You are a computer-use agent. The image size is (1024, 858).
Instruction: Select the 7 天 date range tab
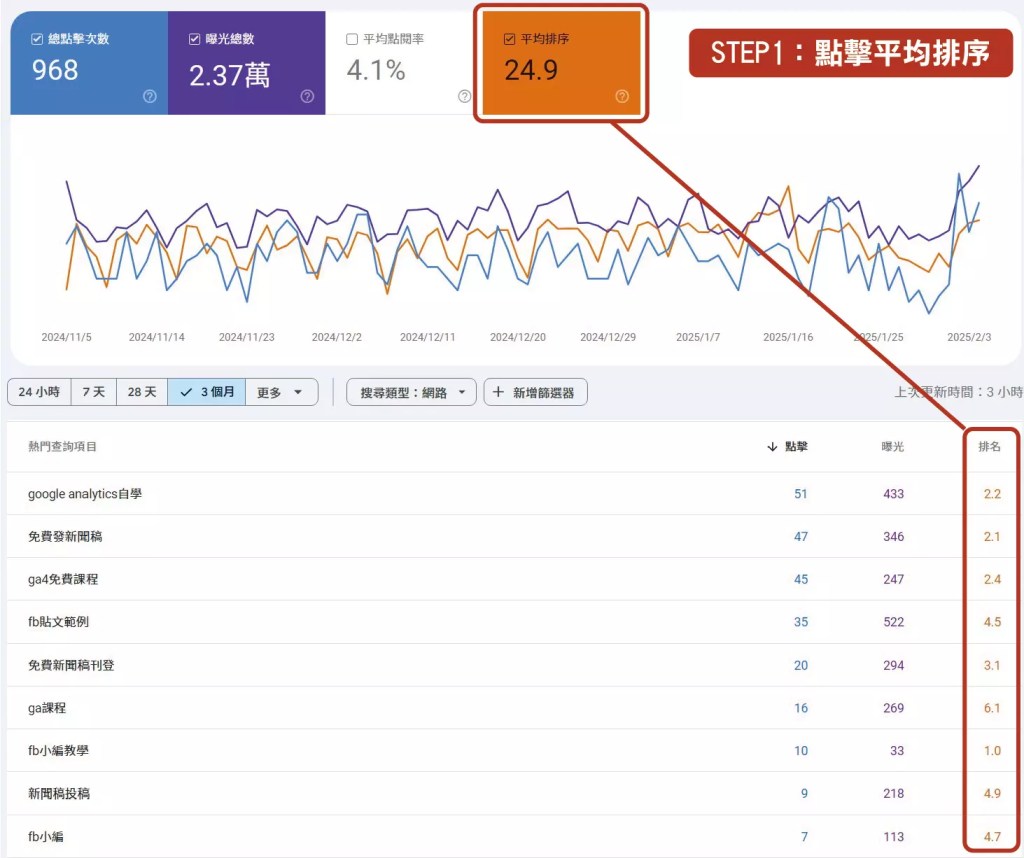click(x=94, y=392)
